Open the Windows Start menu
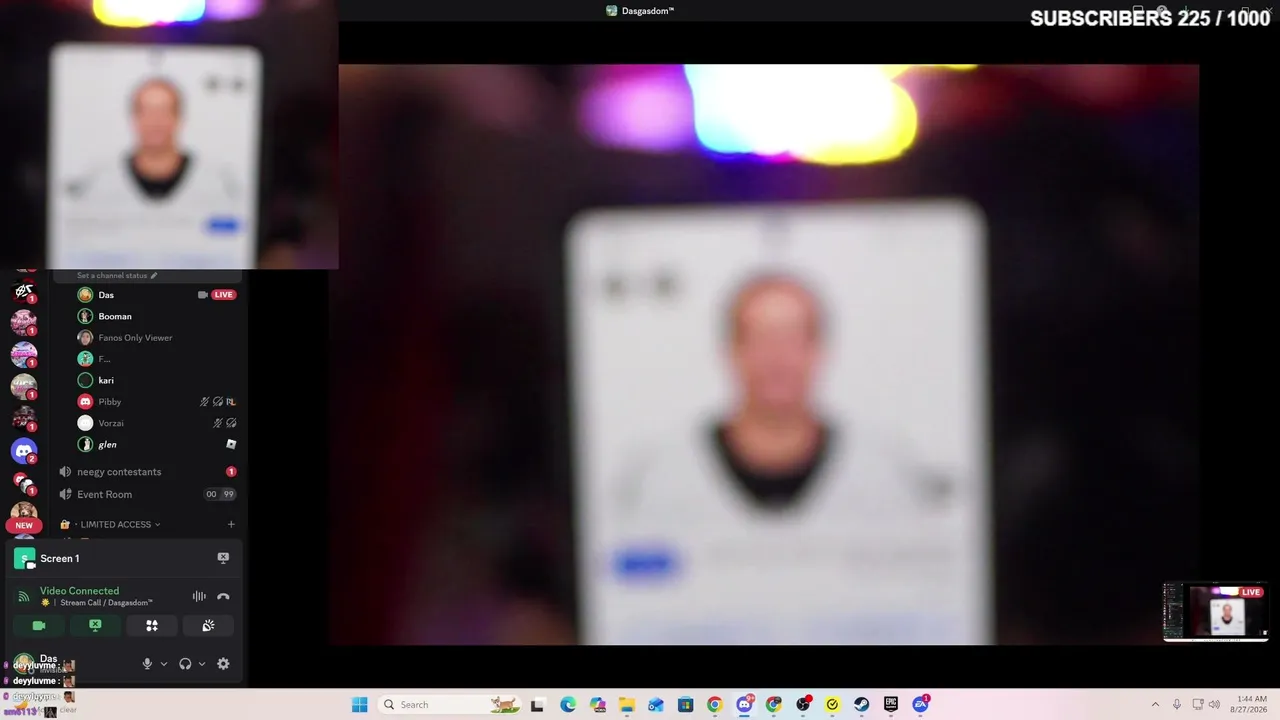The image size is (1280, 720). (x=360, y=705)
